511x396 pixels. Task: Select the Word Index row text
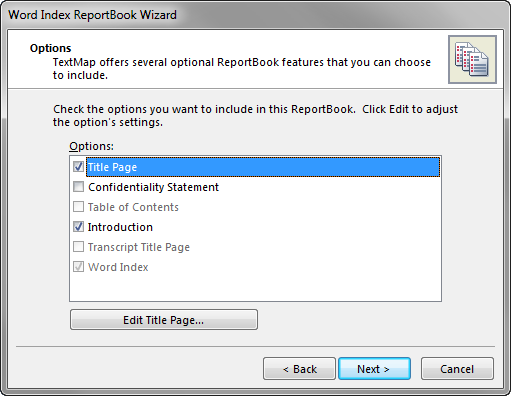click(x=118, y=267)
